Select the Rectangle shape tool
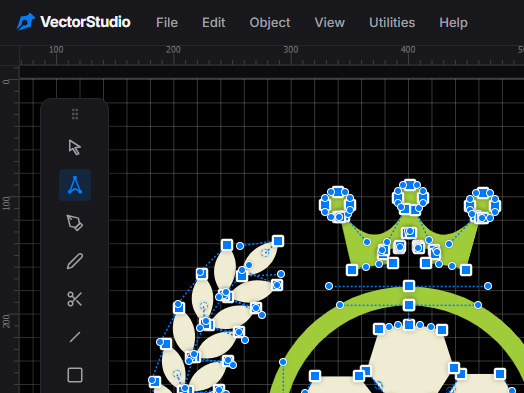The height and width of the screenshot is (393, 524). (75, 375)
